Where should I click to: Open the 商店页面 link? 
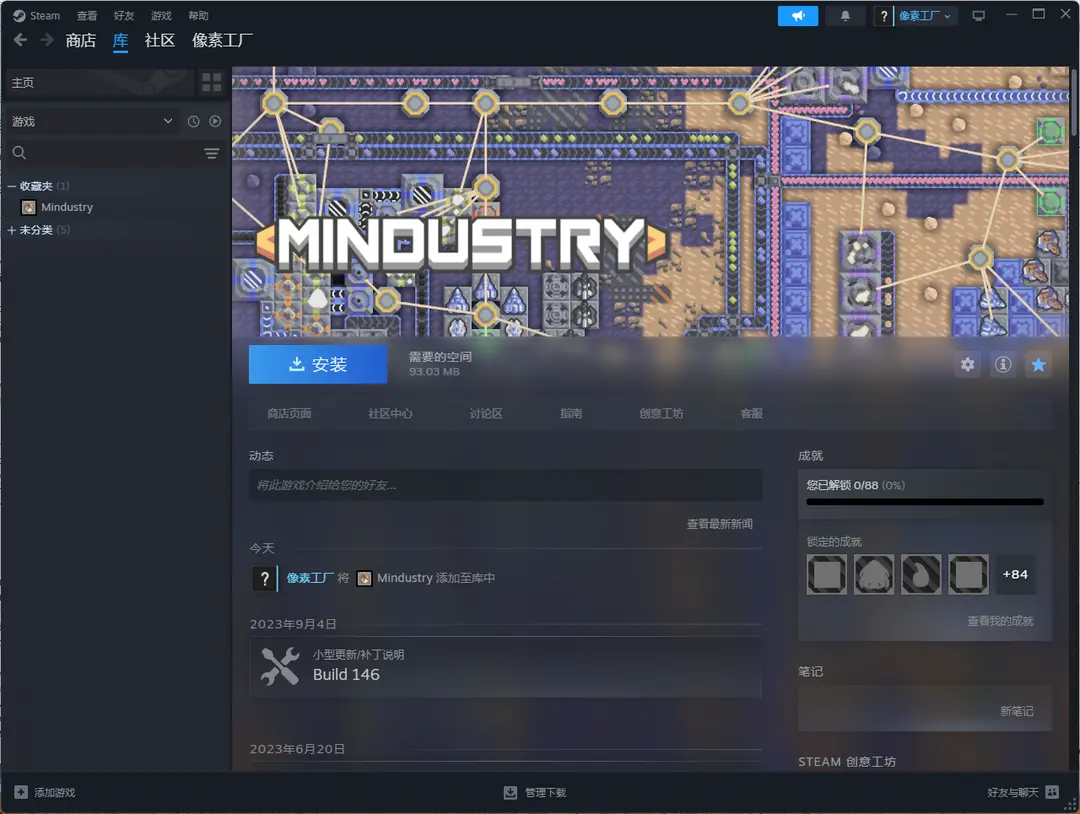tap(289, 413)
